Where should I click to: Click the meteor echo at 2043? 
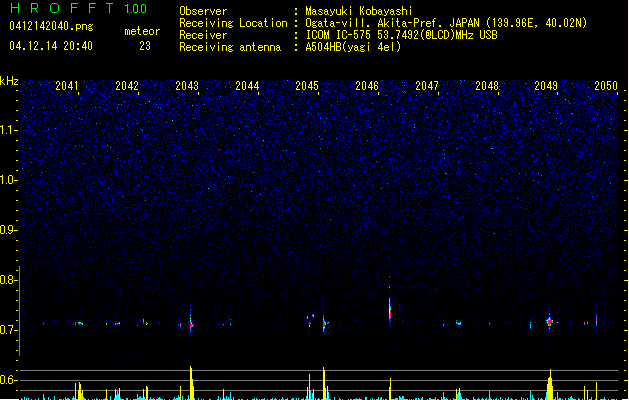[191, 322]
